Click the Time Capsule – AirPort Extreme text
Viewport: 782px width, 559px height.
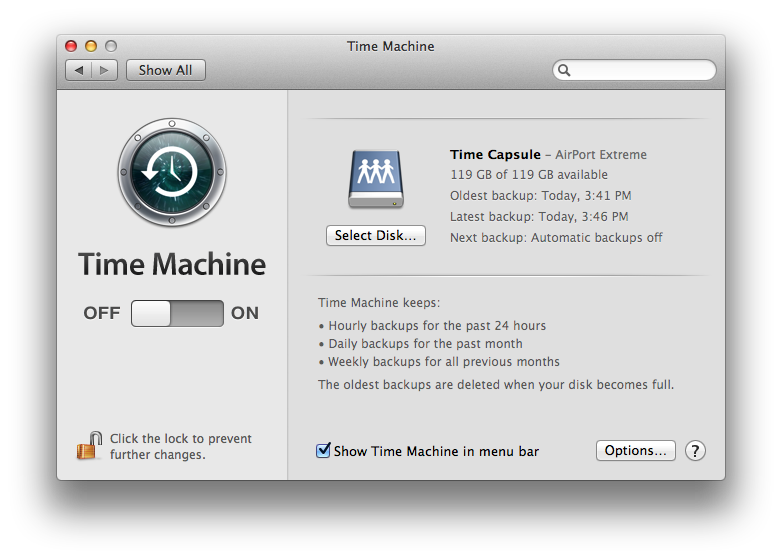548,155
